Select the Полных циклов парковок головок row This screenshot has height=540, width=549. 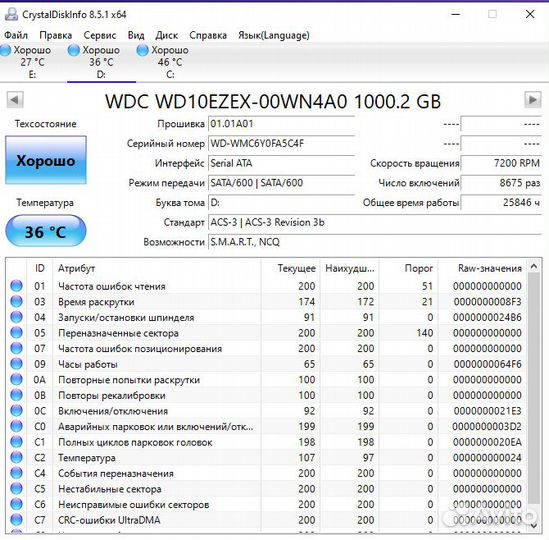pyautogui.click(x=267, y=442)
